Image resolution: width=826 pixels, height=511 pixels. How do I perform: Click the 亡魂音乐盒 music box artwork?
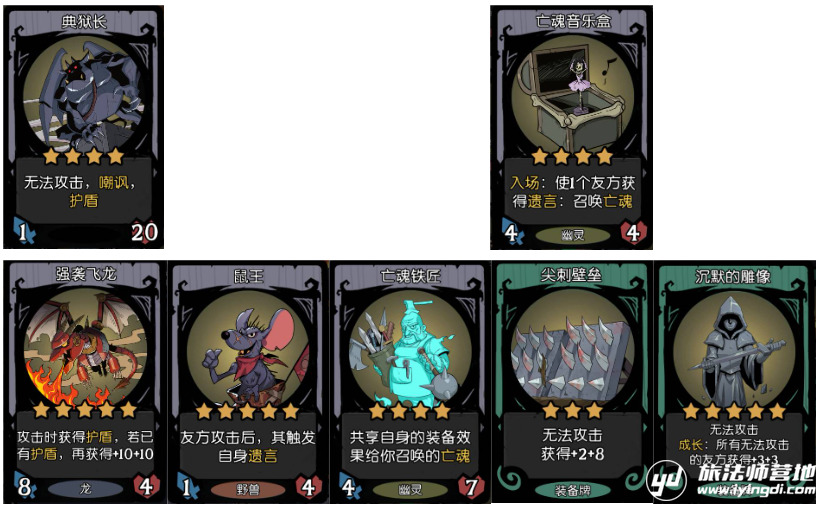(572, 95)
